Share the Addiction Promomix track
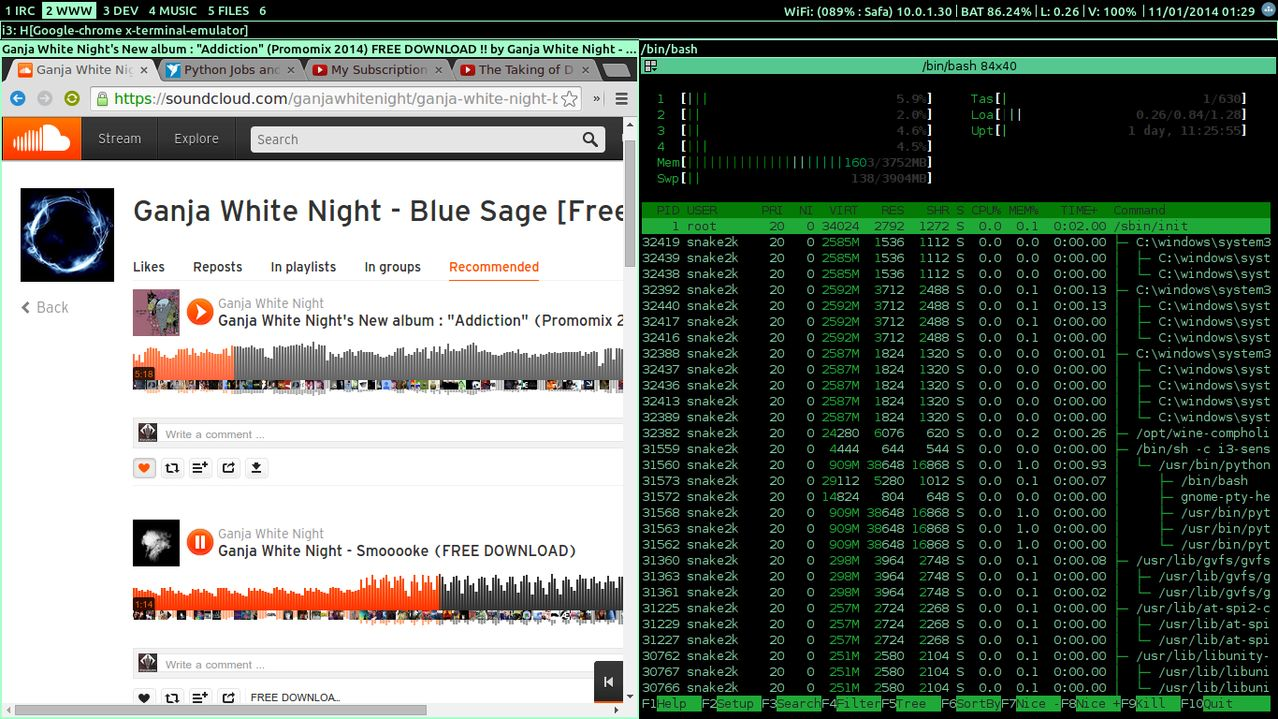This screenshot has width=1278, height=719. 229,467
